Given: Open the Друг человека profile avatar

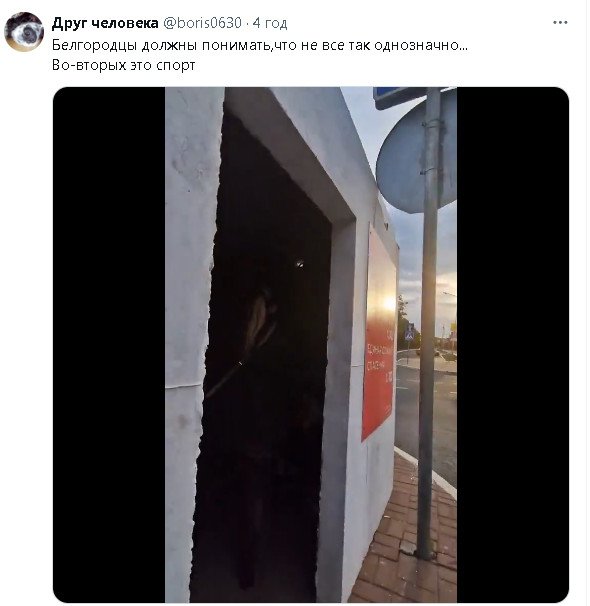Looking at the screenshot, I should coord(24,32).
